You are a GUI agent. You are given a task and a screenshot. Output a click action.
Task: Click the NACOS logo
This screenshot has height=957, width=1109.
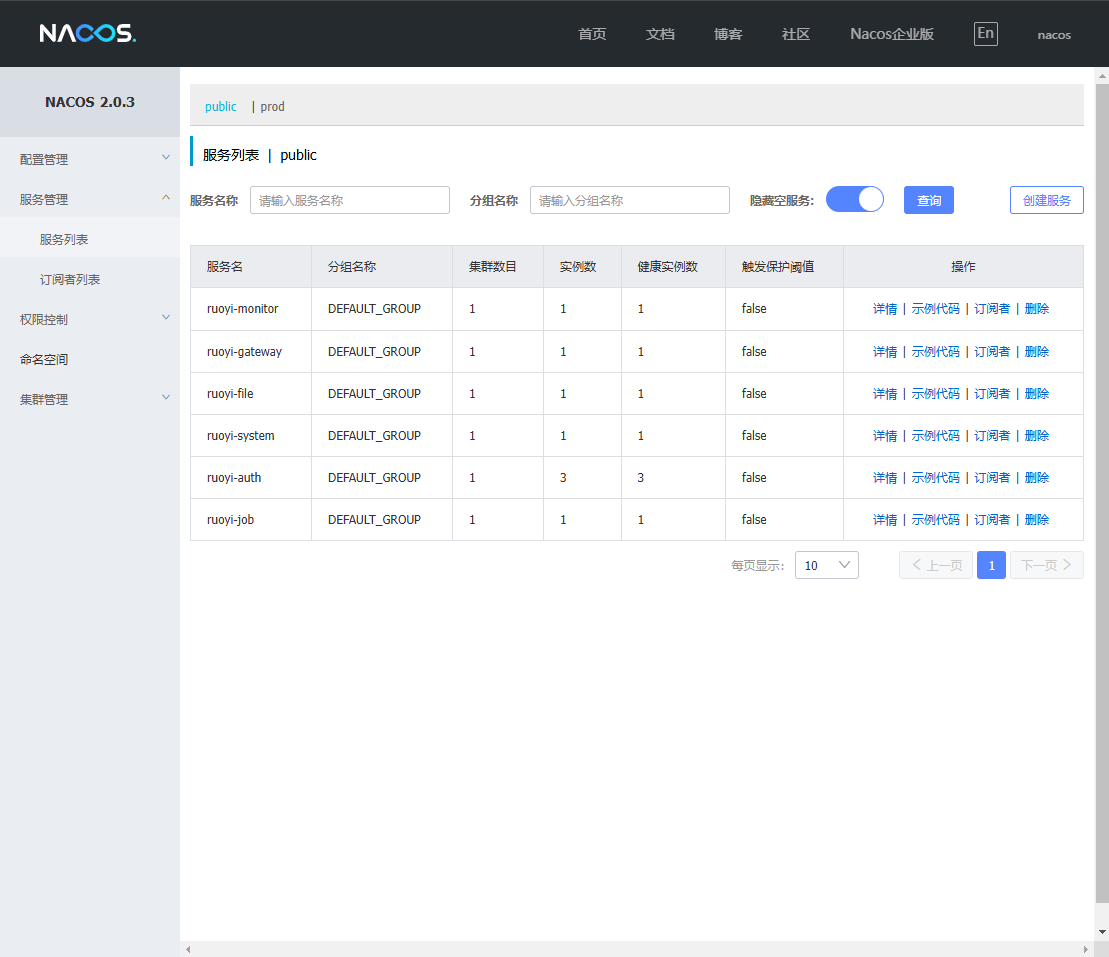[88, 33]
